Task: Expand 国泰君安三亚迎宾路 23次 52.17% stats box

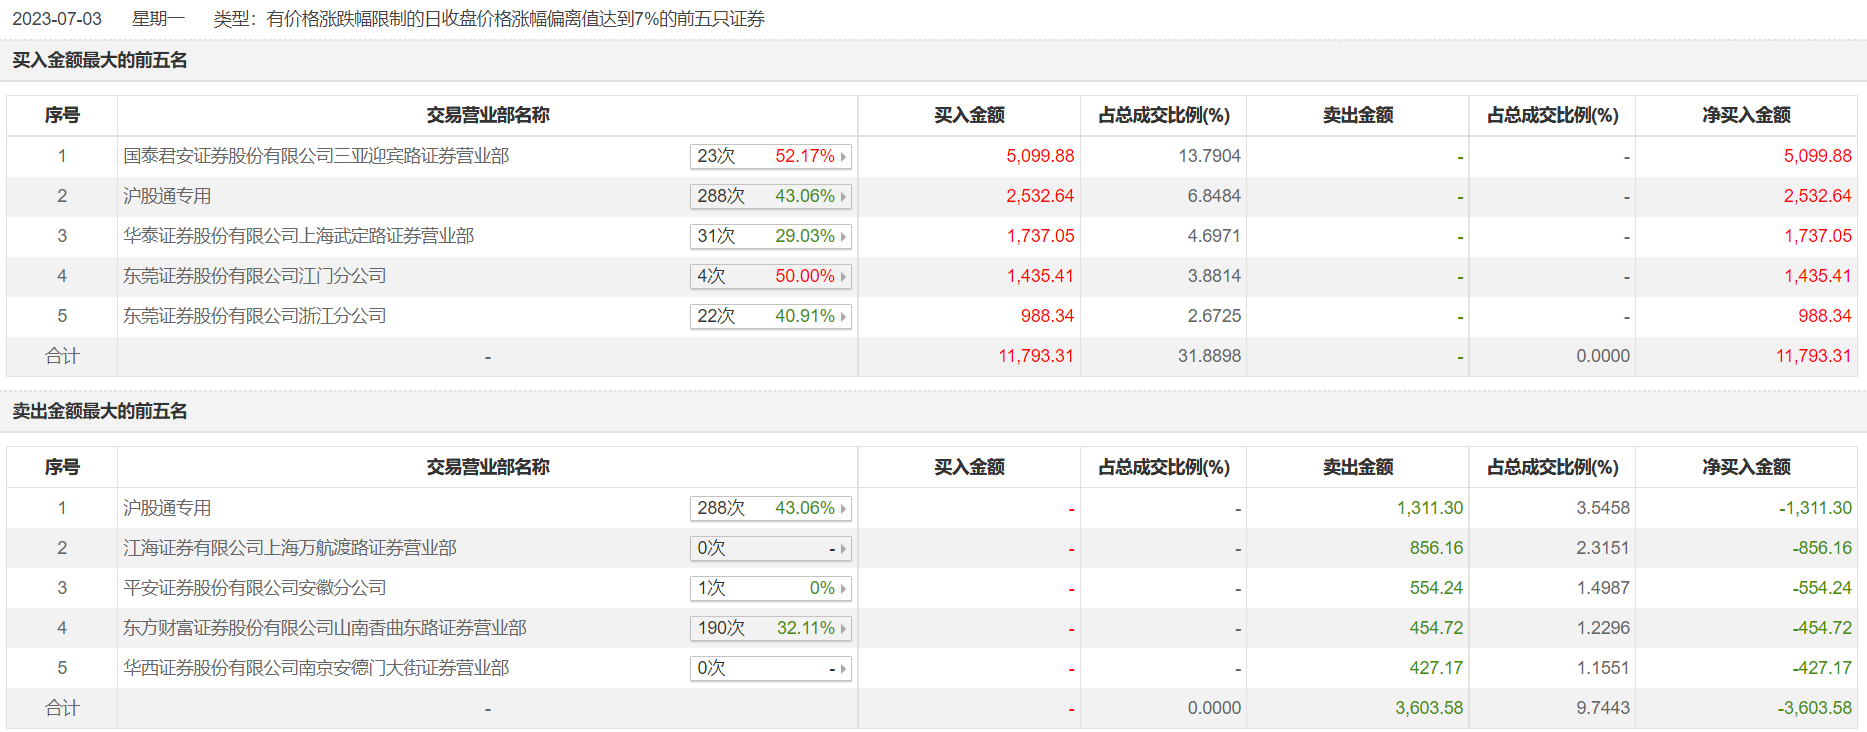Action: coord(770,156)
